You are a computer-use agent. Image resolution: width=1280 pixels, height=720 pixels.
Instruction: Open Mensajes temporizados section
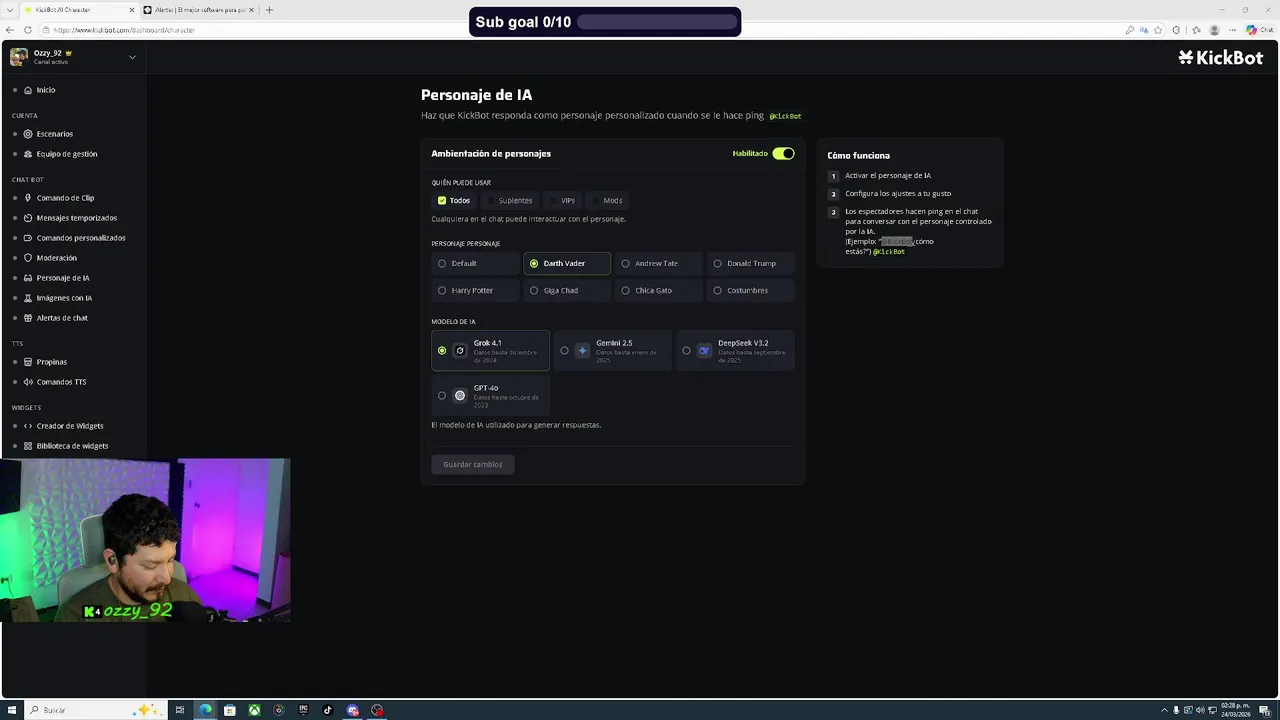76,218
